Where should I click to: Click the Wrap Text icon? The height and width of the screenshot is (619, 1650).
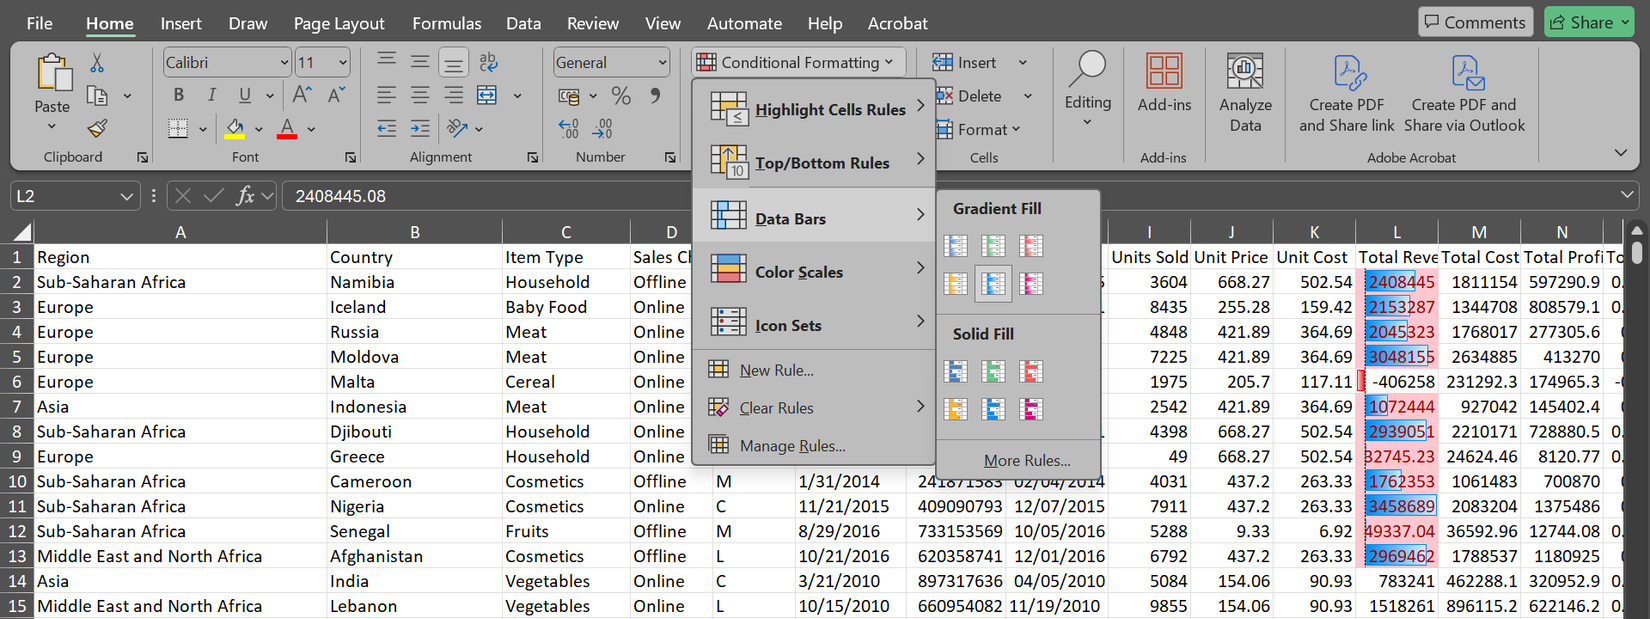pyautogui.click(x=488, y=62)
